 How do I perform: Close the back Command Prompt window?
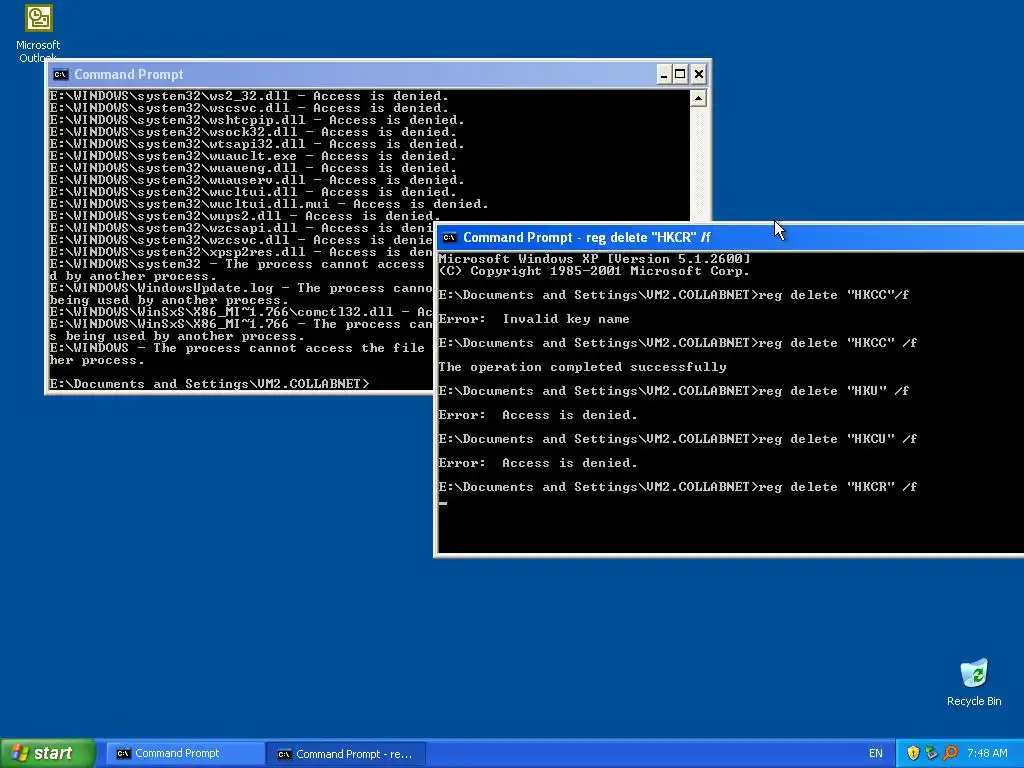tap(698, 74)
